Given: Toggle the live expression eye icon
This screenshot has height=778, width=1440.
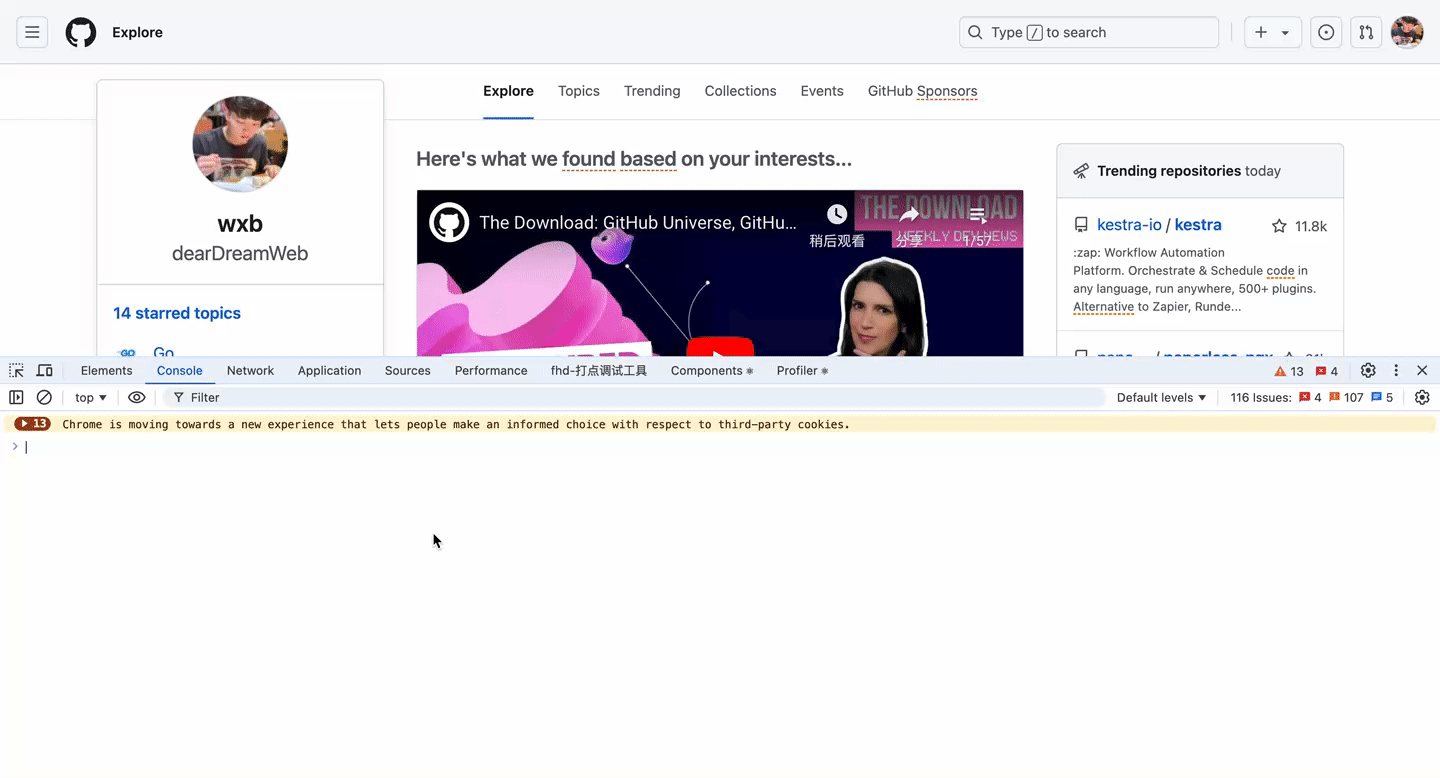Looking at the screenshot, I should coord(137,397).
